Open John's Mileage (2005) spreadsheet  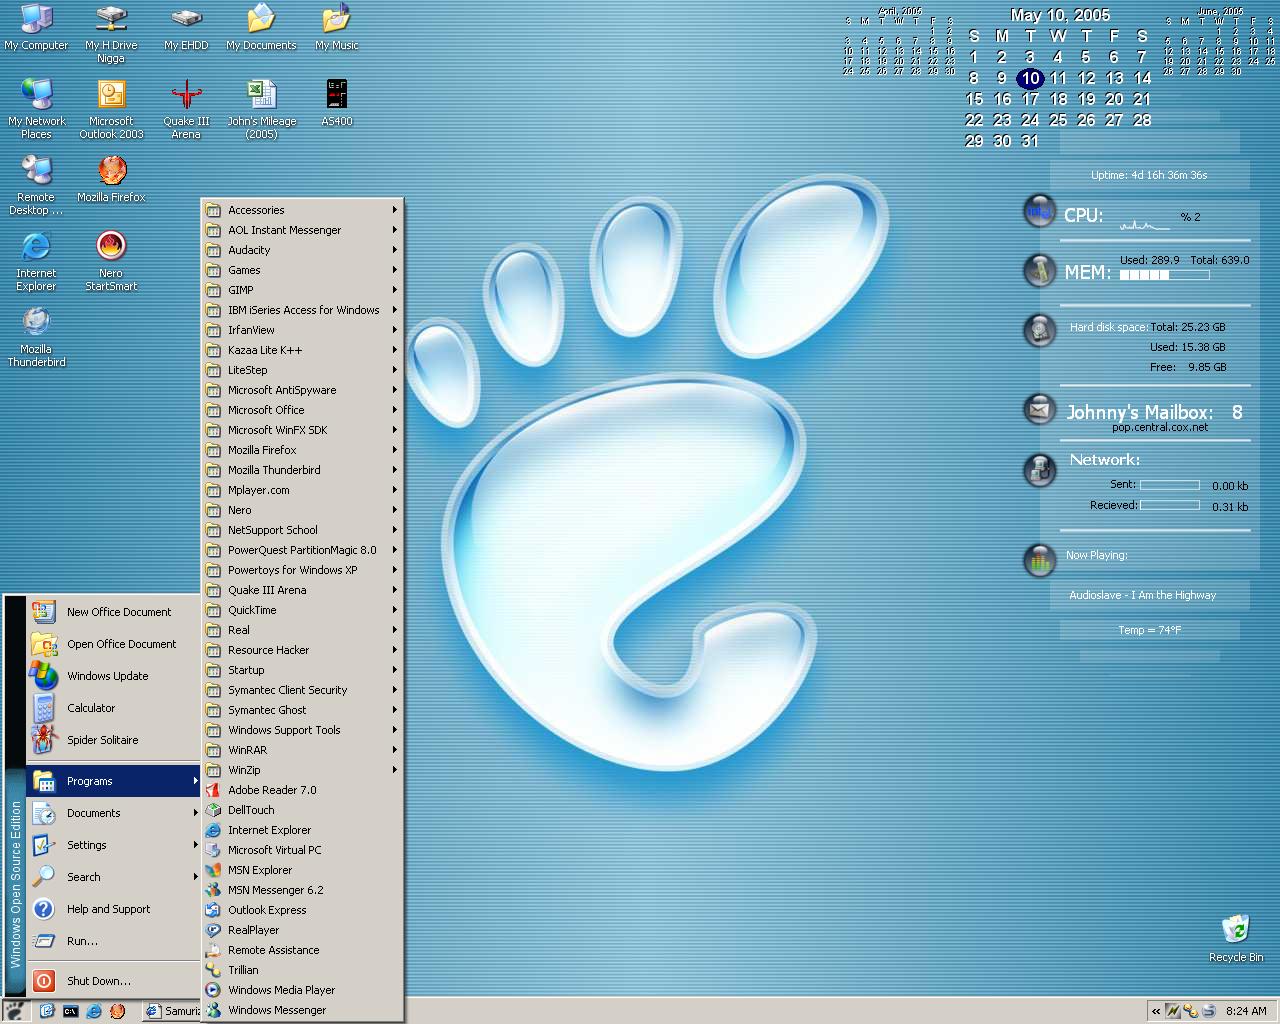[x=261, y=108]
